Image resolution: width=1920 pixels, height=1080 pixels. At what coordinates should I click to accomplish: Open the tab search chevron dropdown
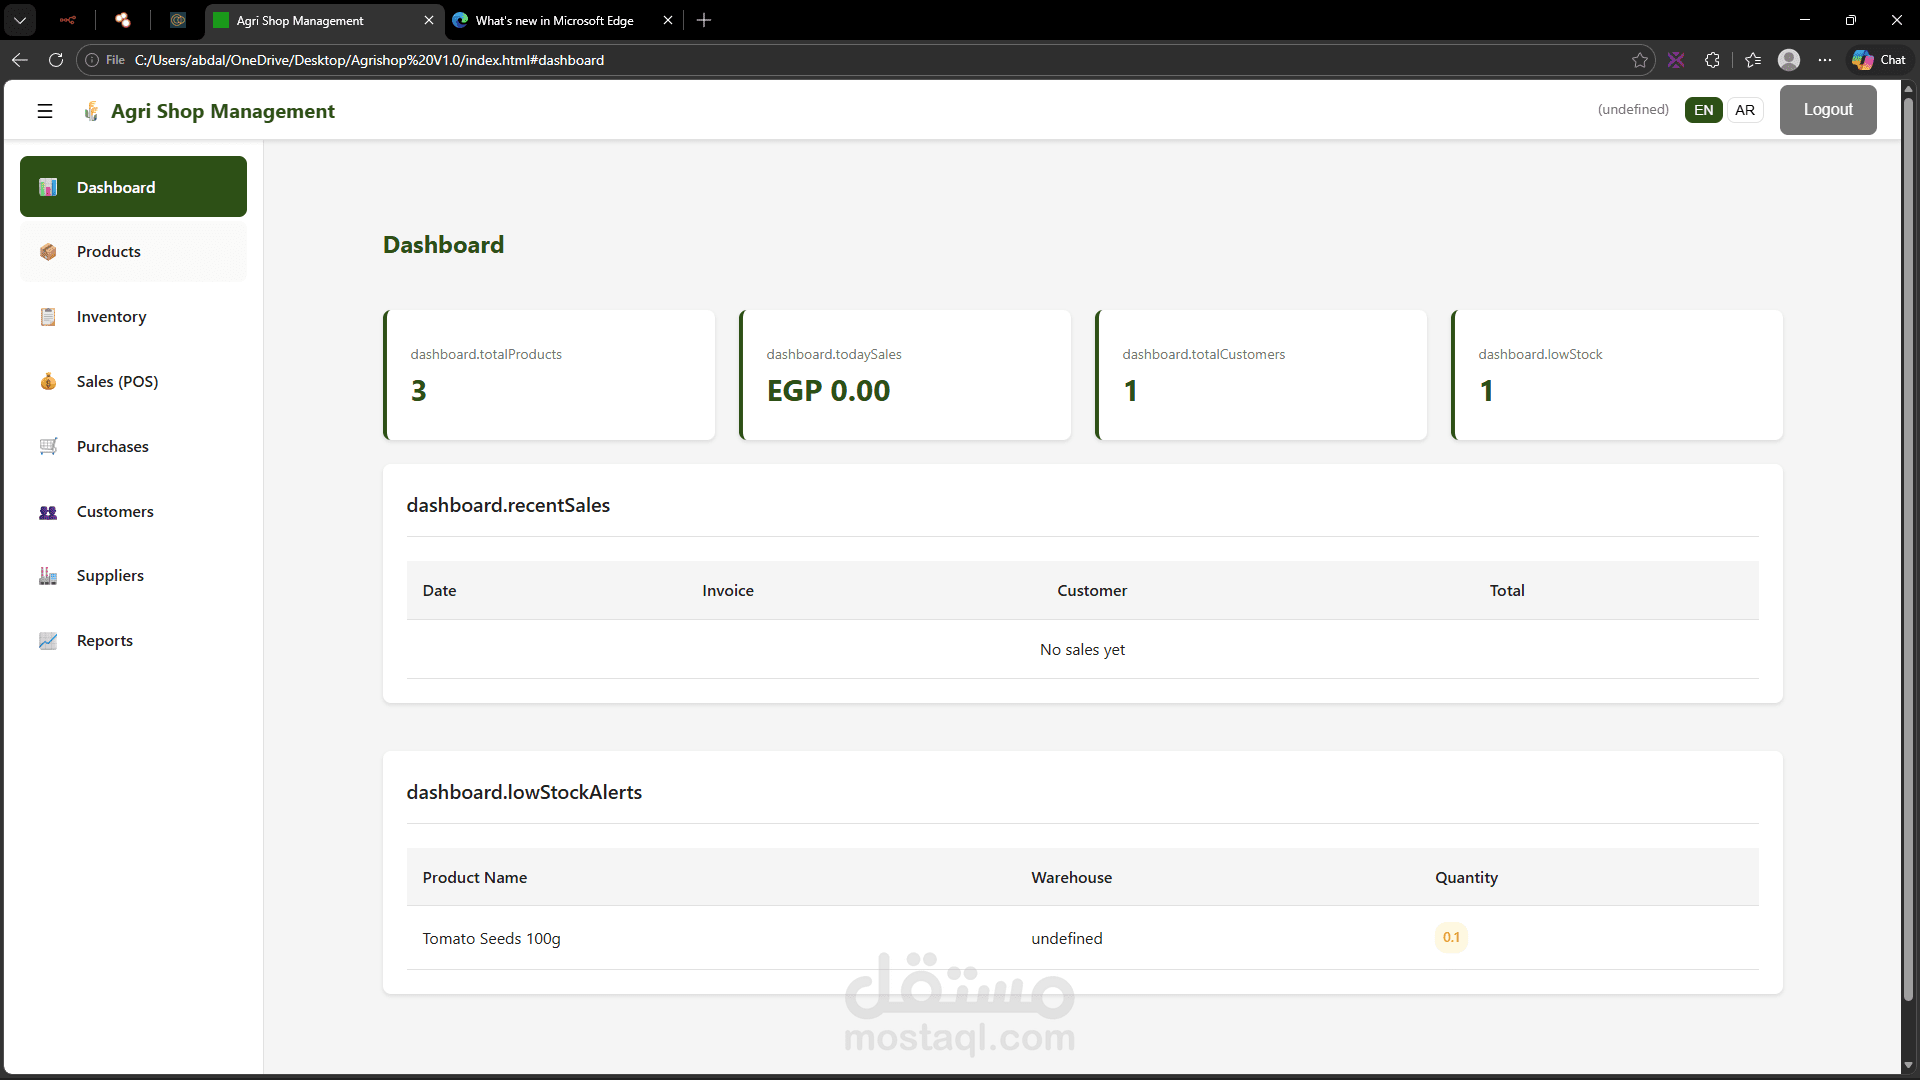[x=19, y=20]
